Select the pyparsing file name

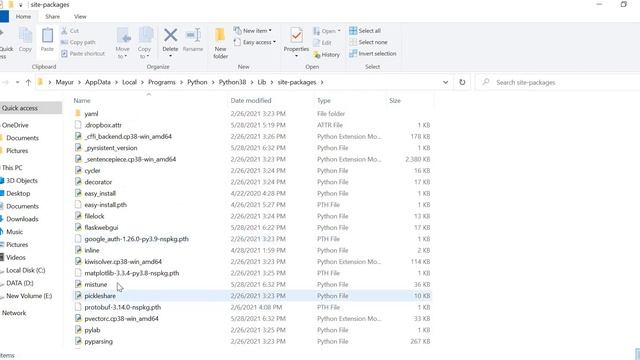tap(98, 341)
